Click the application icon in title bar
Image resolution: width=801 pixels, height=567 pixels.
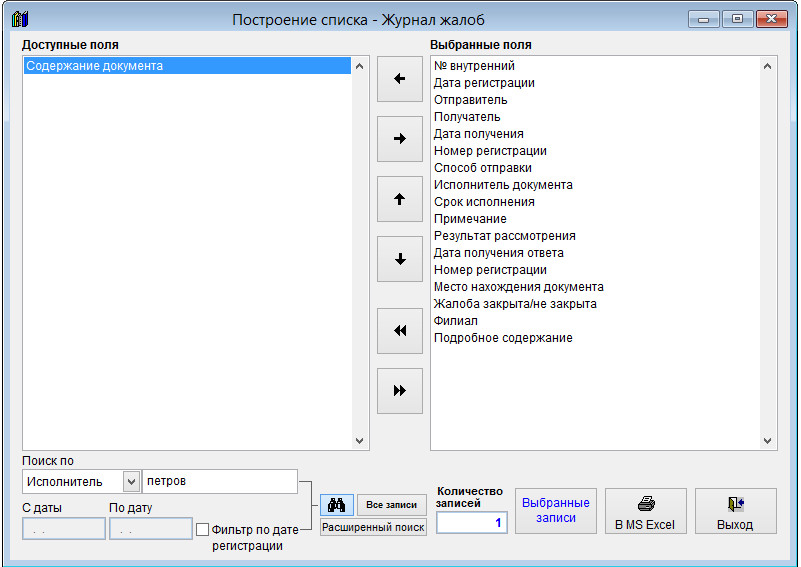pyautogui.click(x=20, y=19)
